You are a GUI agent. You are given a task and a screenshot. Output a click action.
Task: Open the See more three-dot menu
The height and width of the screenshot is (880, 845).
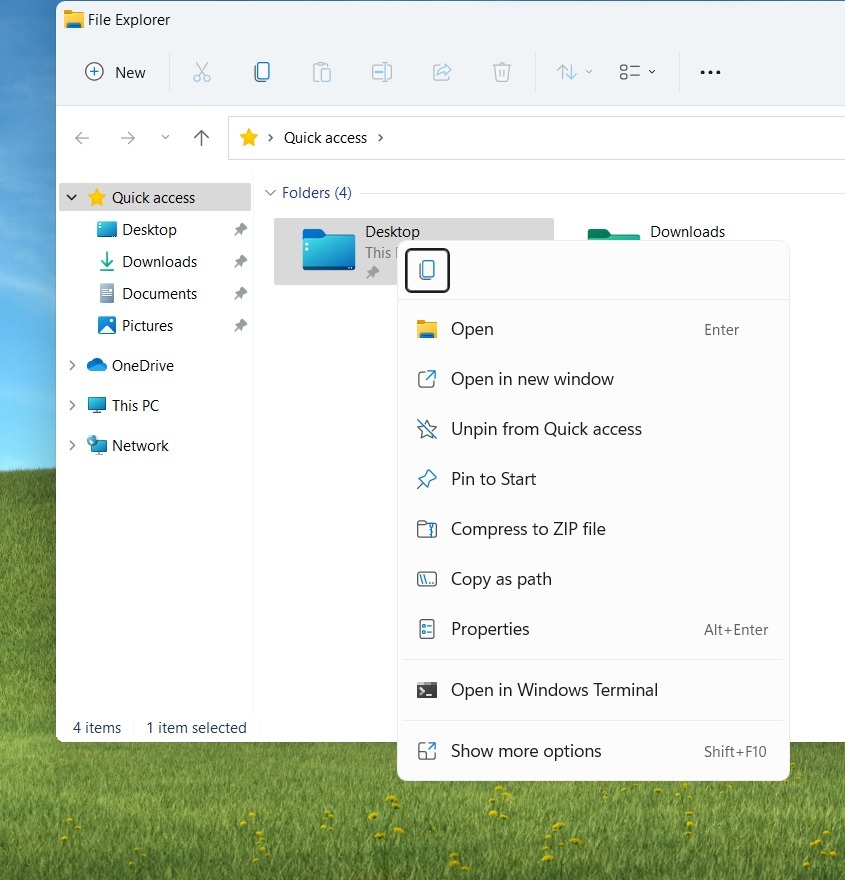(x=710, y=72)
